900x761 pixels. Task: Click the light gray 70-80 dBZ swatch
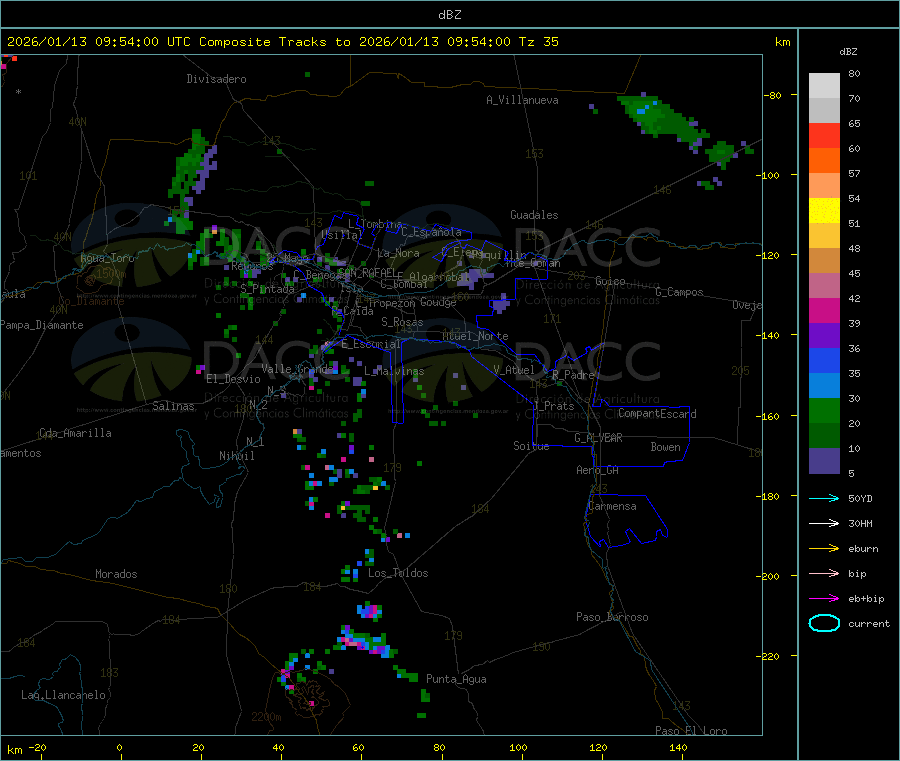coord(824,86)
